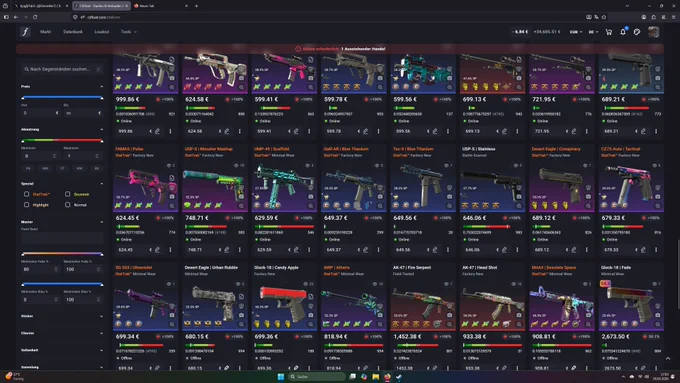Enable the StatTrak filter checkbox
This screenshot has width=680, height=383.
(x=26, y=194)
